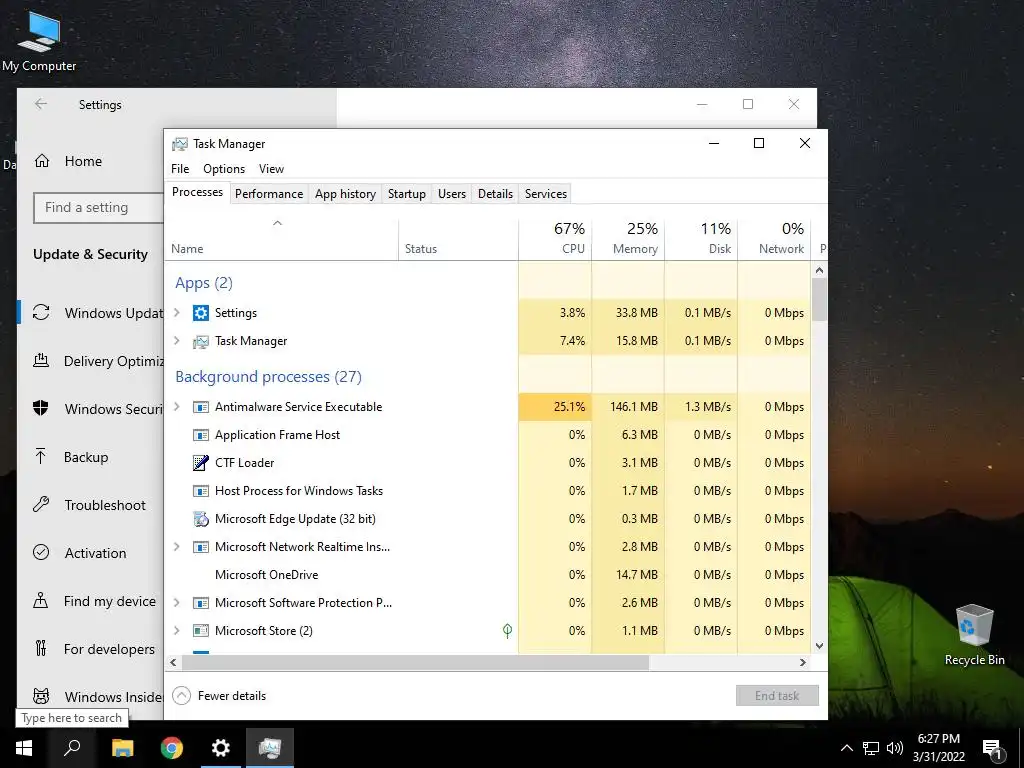Click the Delivery Optimization icon in Settings
1024x768 pixels.
pos(41,360)
